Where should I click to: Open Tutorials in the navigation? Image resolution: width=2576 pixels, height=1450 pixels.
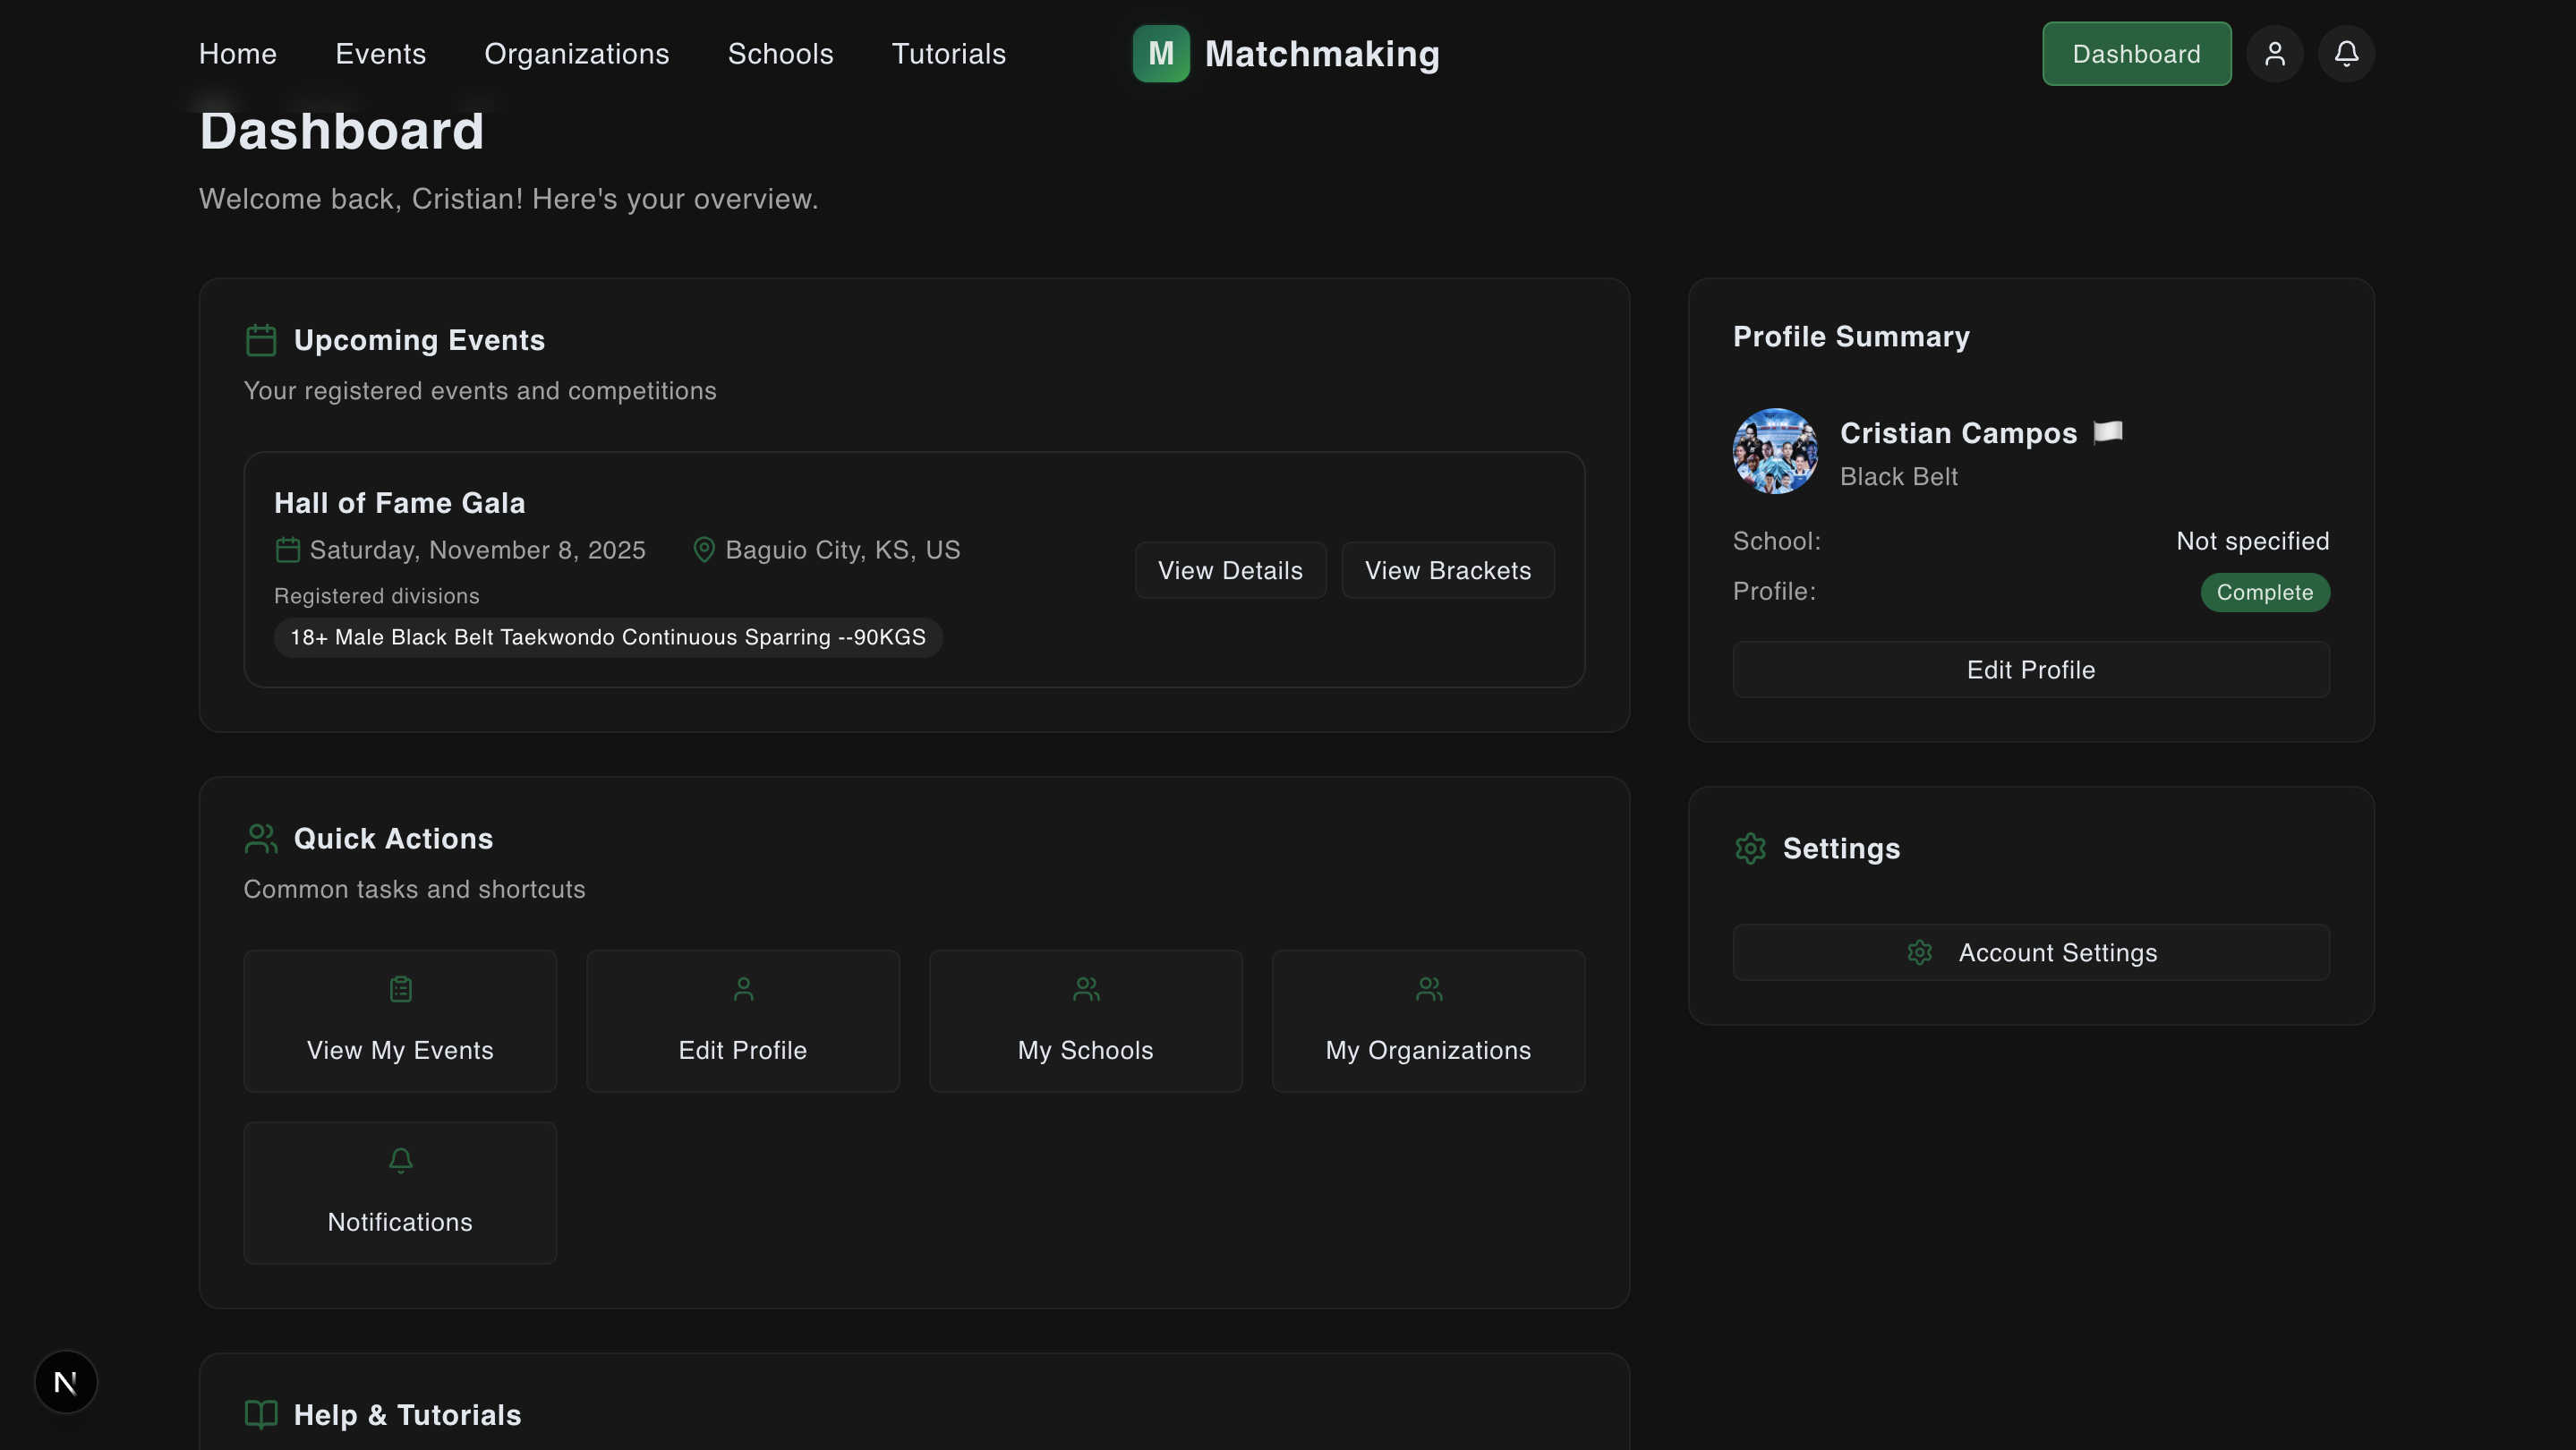(x=949, y=53)
